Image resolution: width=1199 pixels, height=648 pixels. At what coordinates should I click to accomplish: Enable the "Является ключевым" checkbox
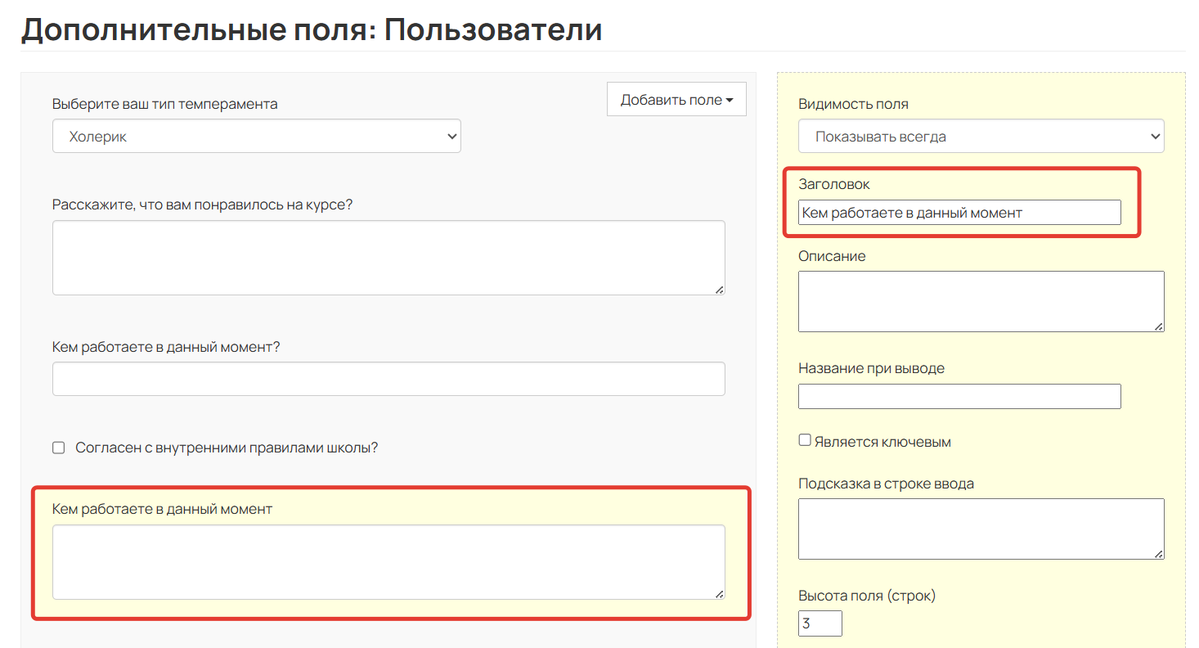tap(803, 439)
